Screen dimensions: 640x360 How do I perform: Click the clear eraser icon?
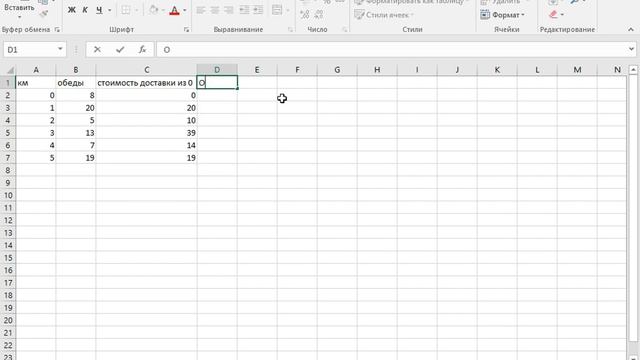(x=553, y=15)
